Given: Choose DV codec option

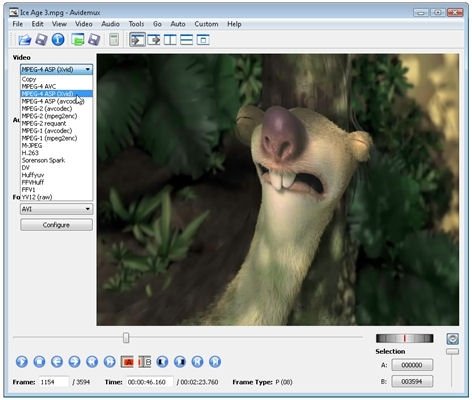Looking at the screenshot, I should pyautogui.click(x=57, y=167).
